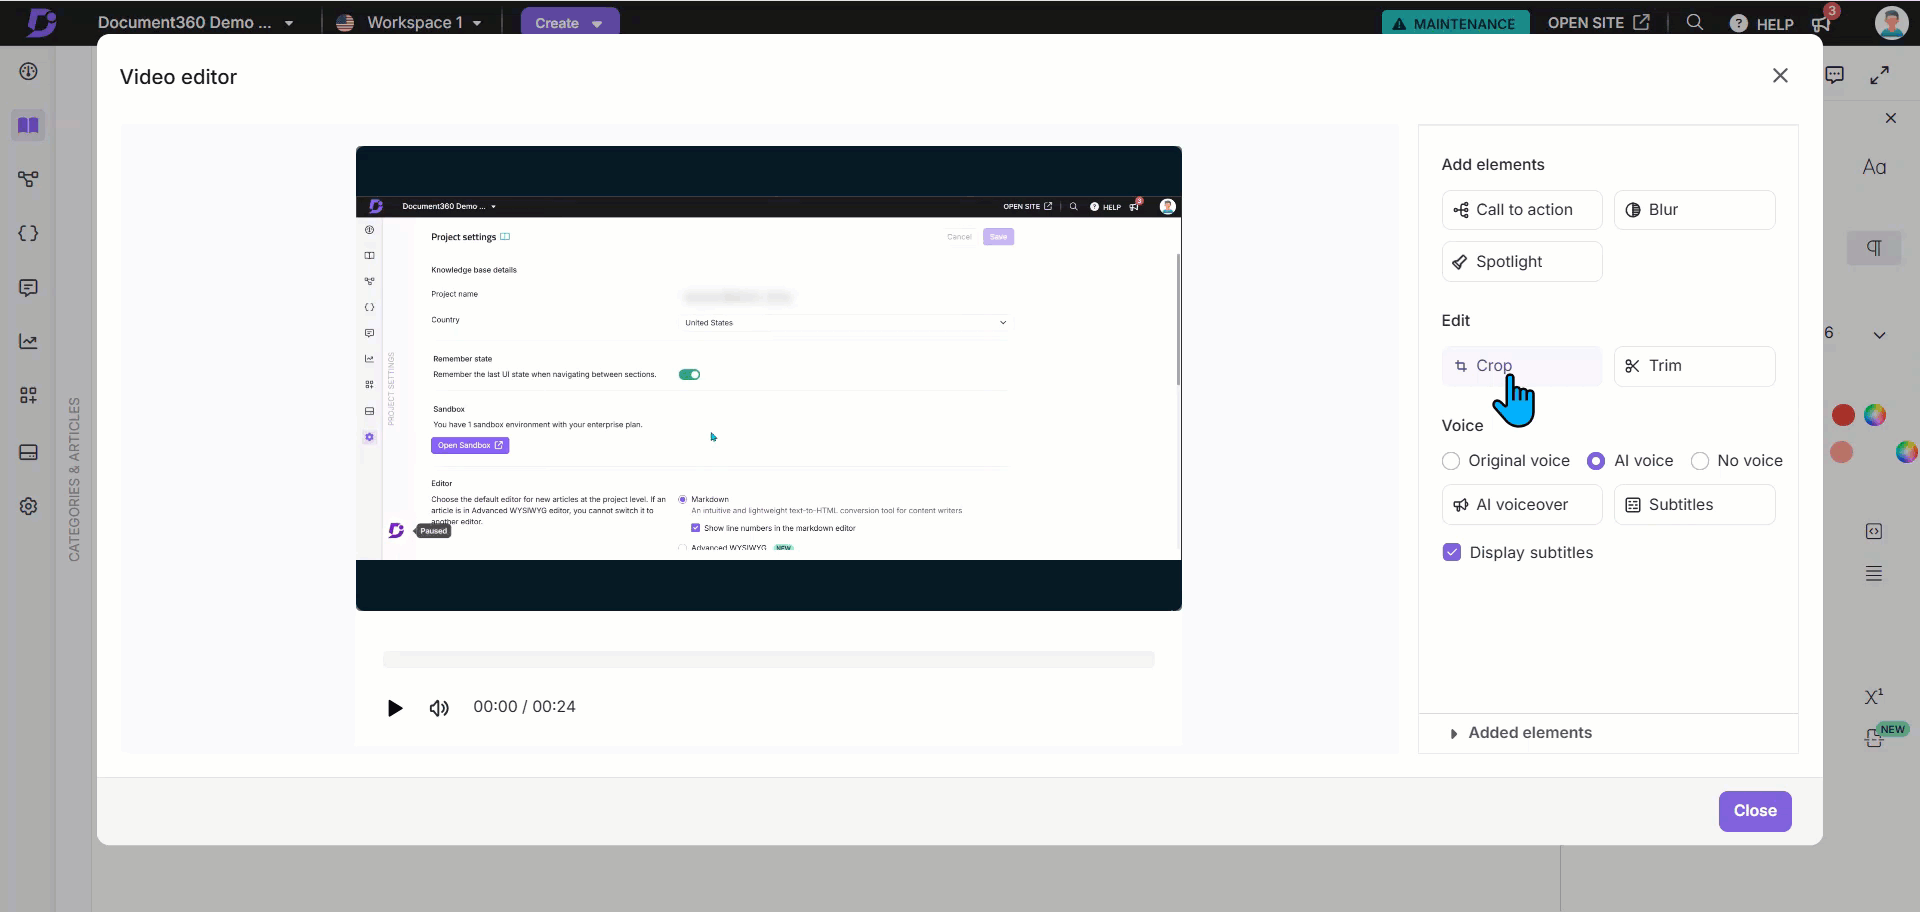
Task: Open the widgets grid icon in sidebar
Action: (28, 396)
